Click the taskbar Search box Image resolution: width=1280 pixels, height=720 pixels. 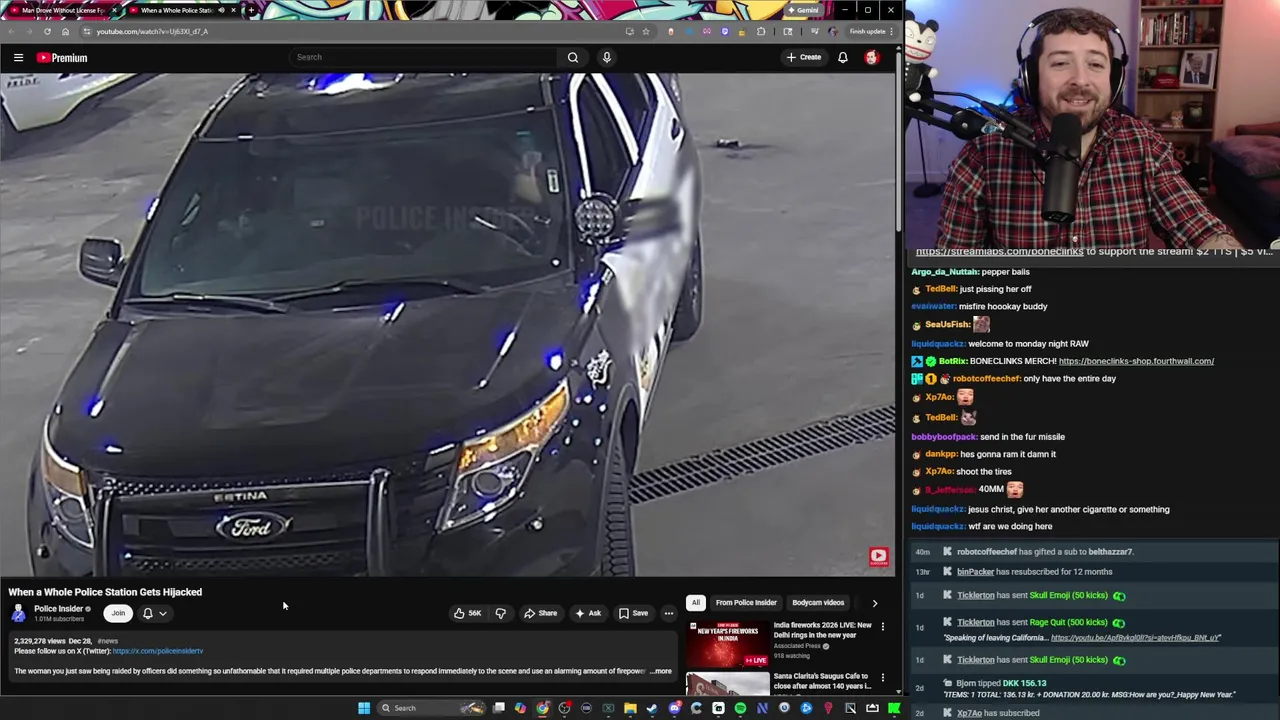point(431,708)
